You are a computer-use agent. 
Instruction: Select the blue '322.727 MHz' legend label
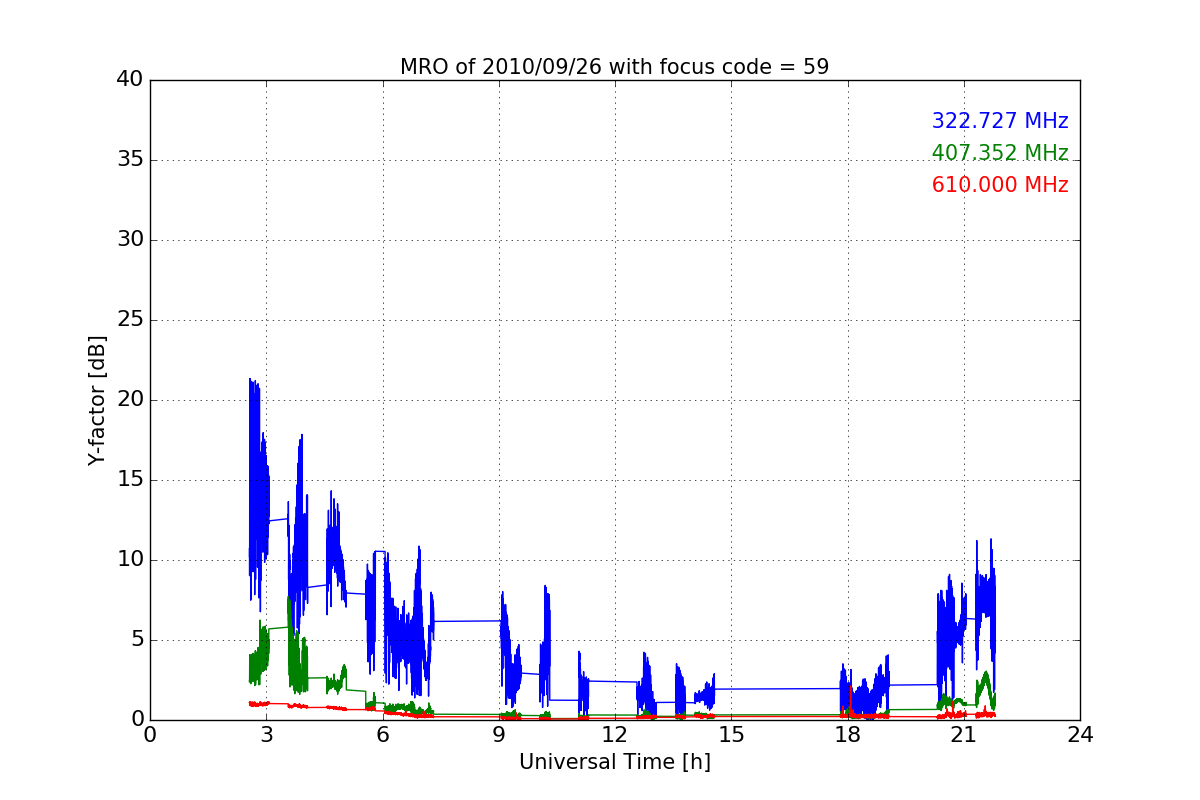click(1000, 121)
